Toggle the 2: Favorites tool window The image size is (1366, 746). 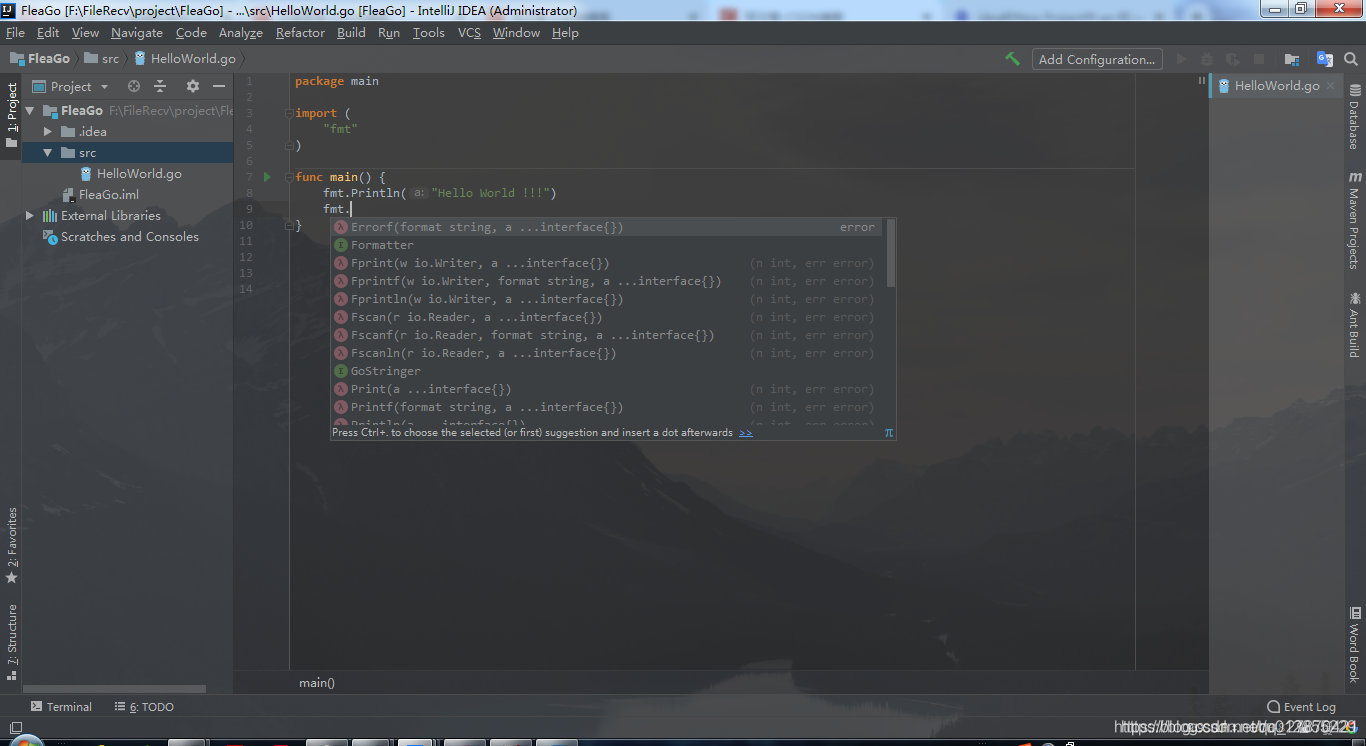point(12,546)
